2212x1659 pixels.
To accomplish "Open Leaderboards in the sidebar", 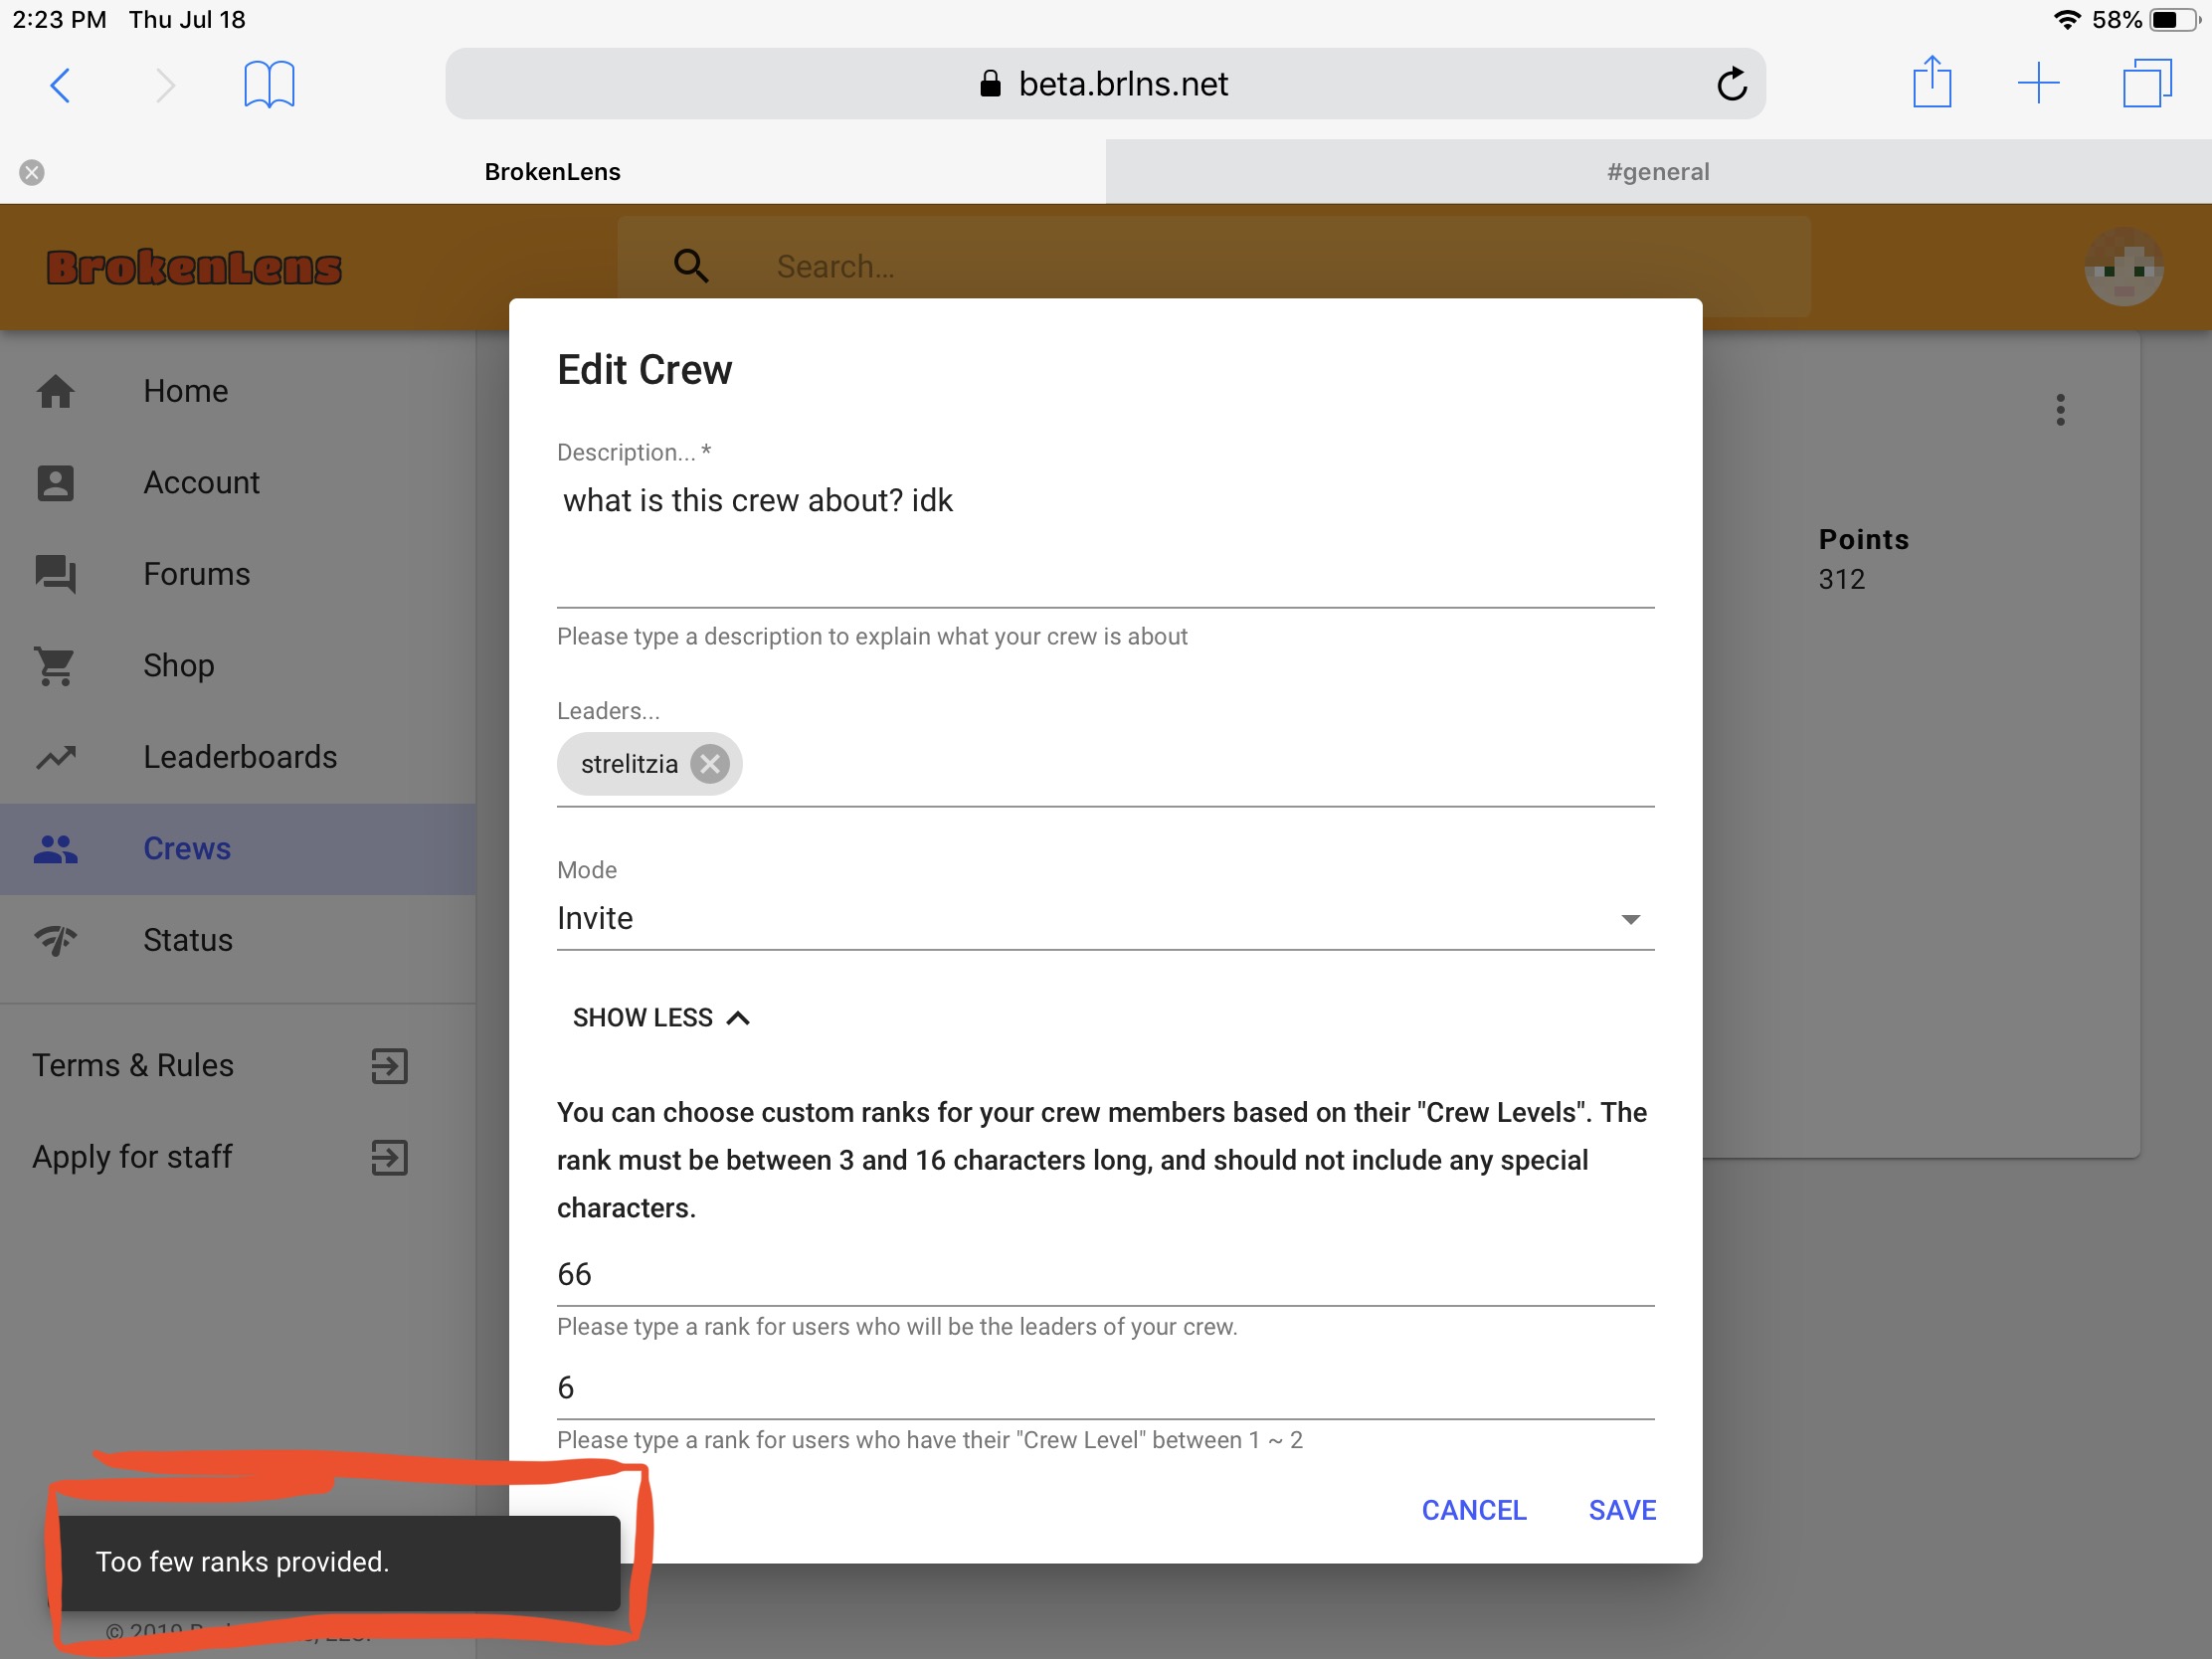I will click(238, 757).
